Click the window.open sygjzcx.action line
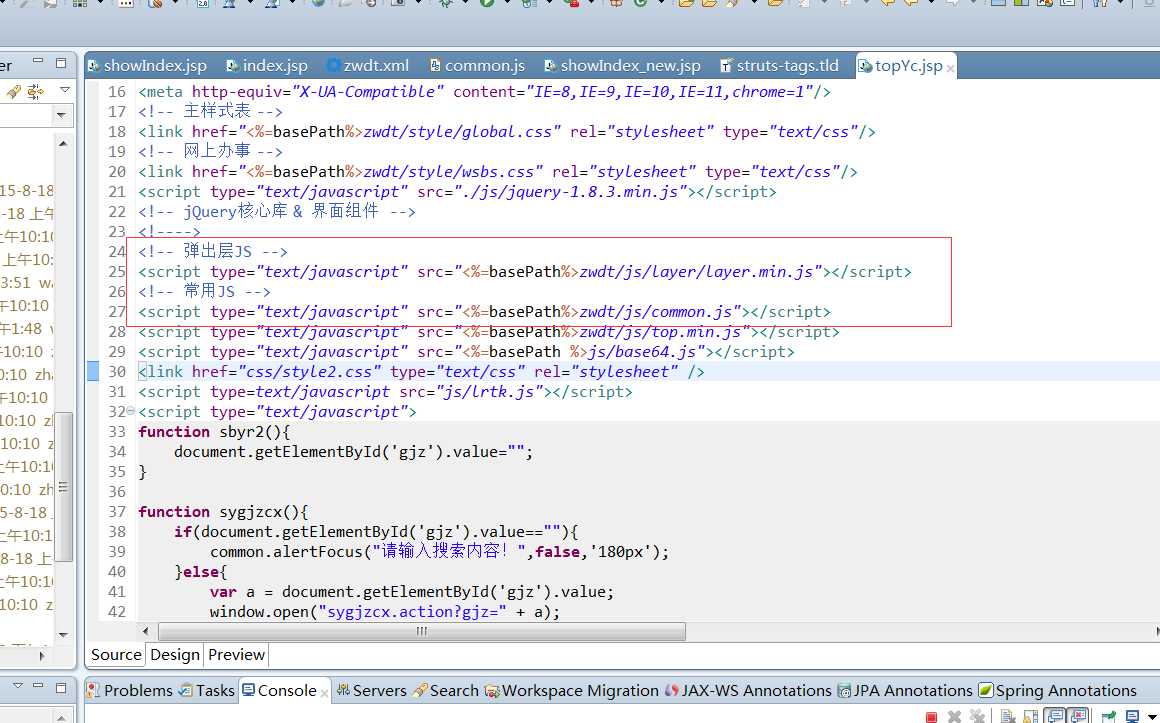This screenshot has height=723, width=1160. click(x=385, y=612)
